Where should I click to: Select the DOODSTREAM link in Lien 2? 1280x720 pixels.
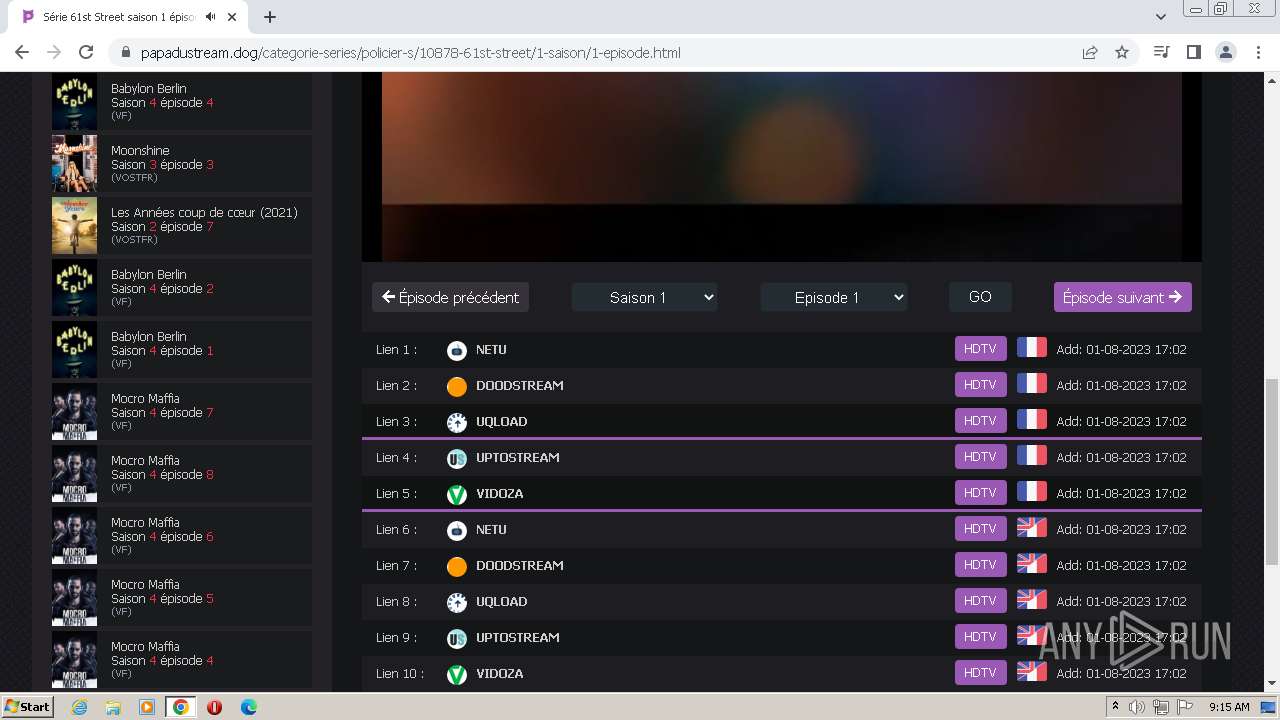pos(520,386)
